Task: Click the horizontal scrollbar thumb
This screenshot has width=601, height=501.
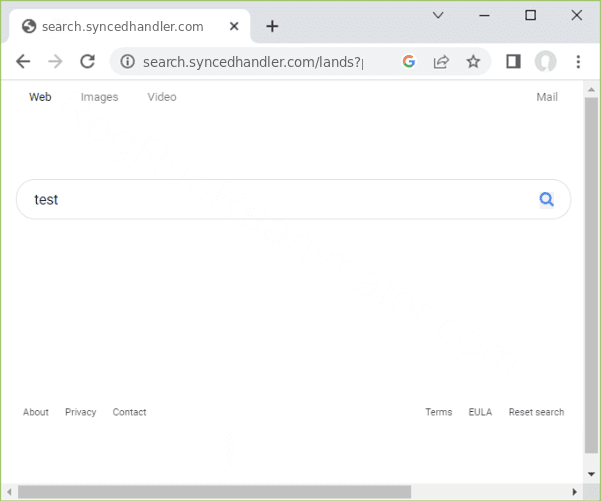Action: point(215,491)
